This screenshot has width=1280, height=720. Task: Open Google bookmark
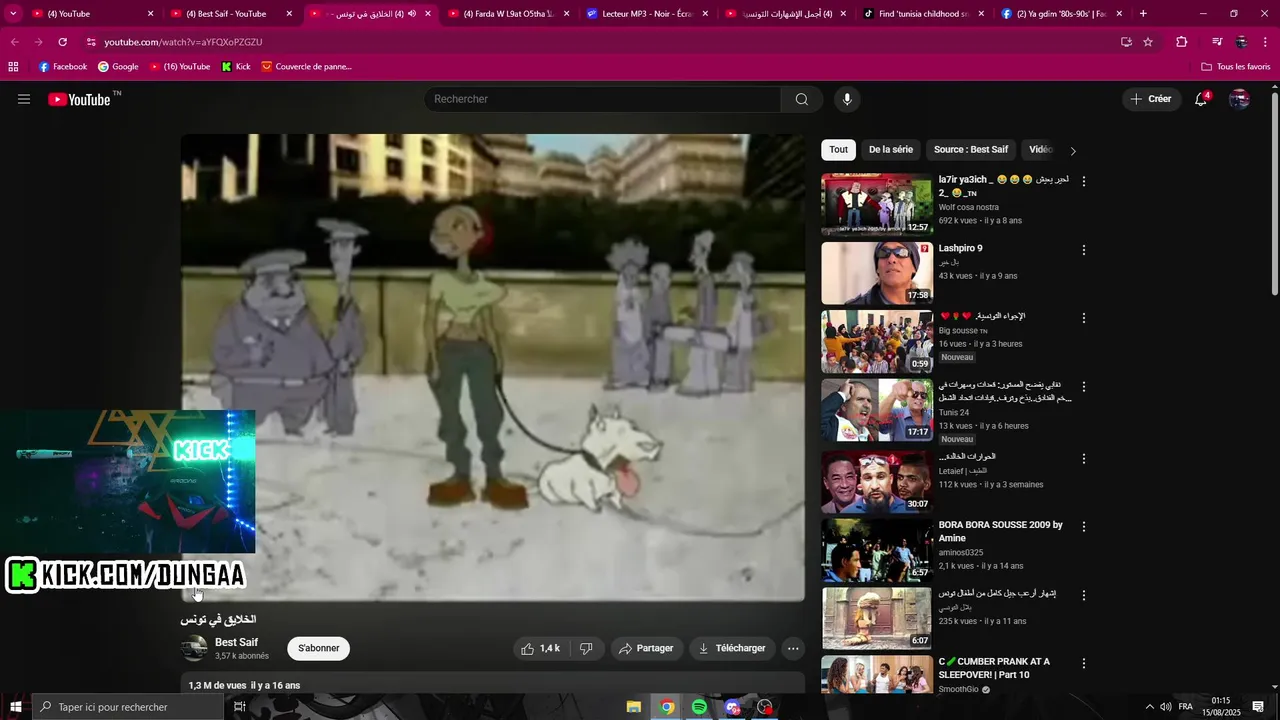pyautogui.click(x=118, y=66)
